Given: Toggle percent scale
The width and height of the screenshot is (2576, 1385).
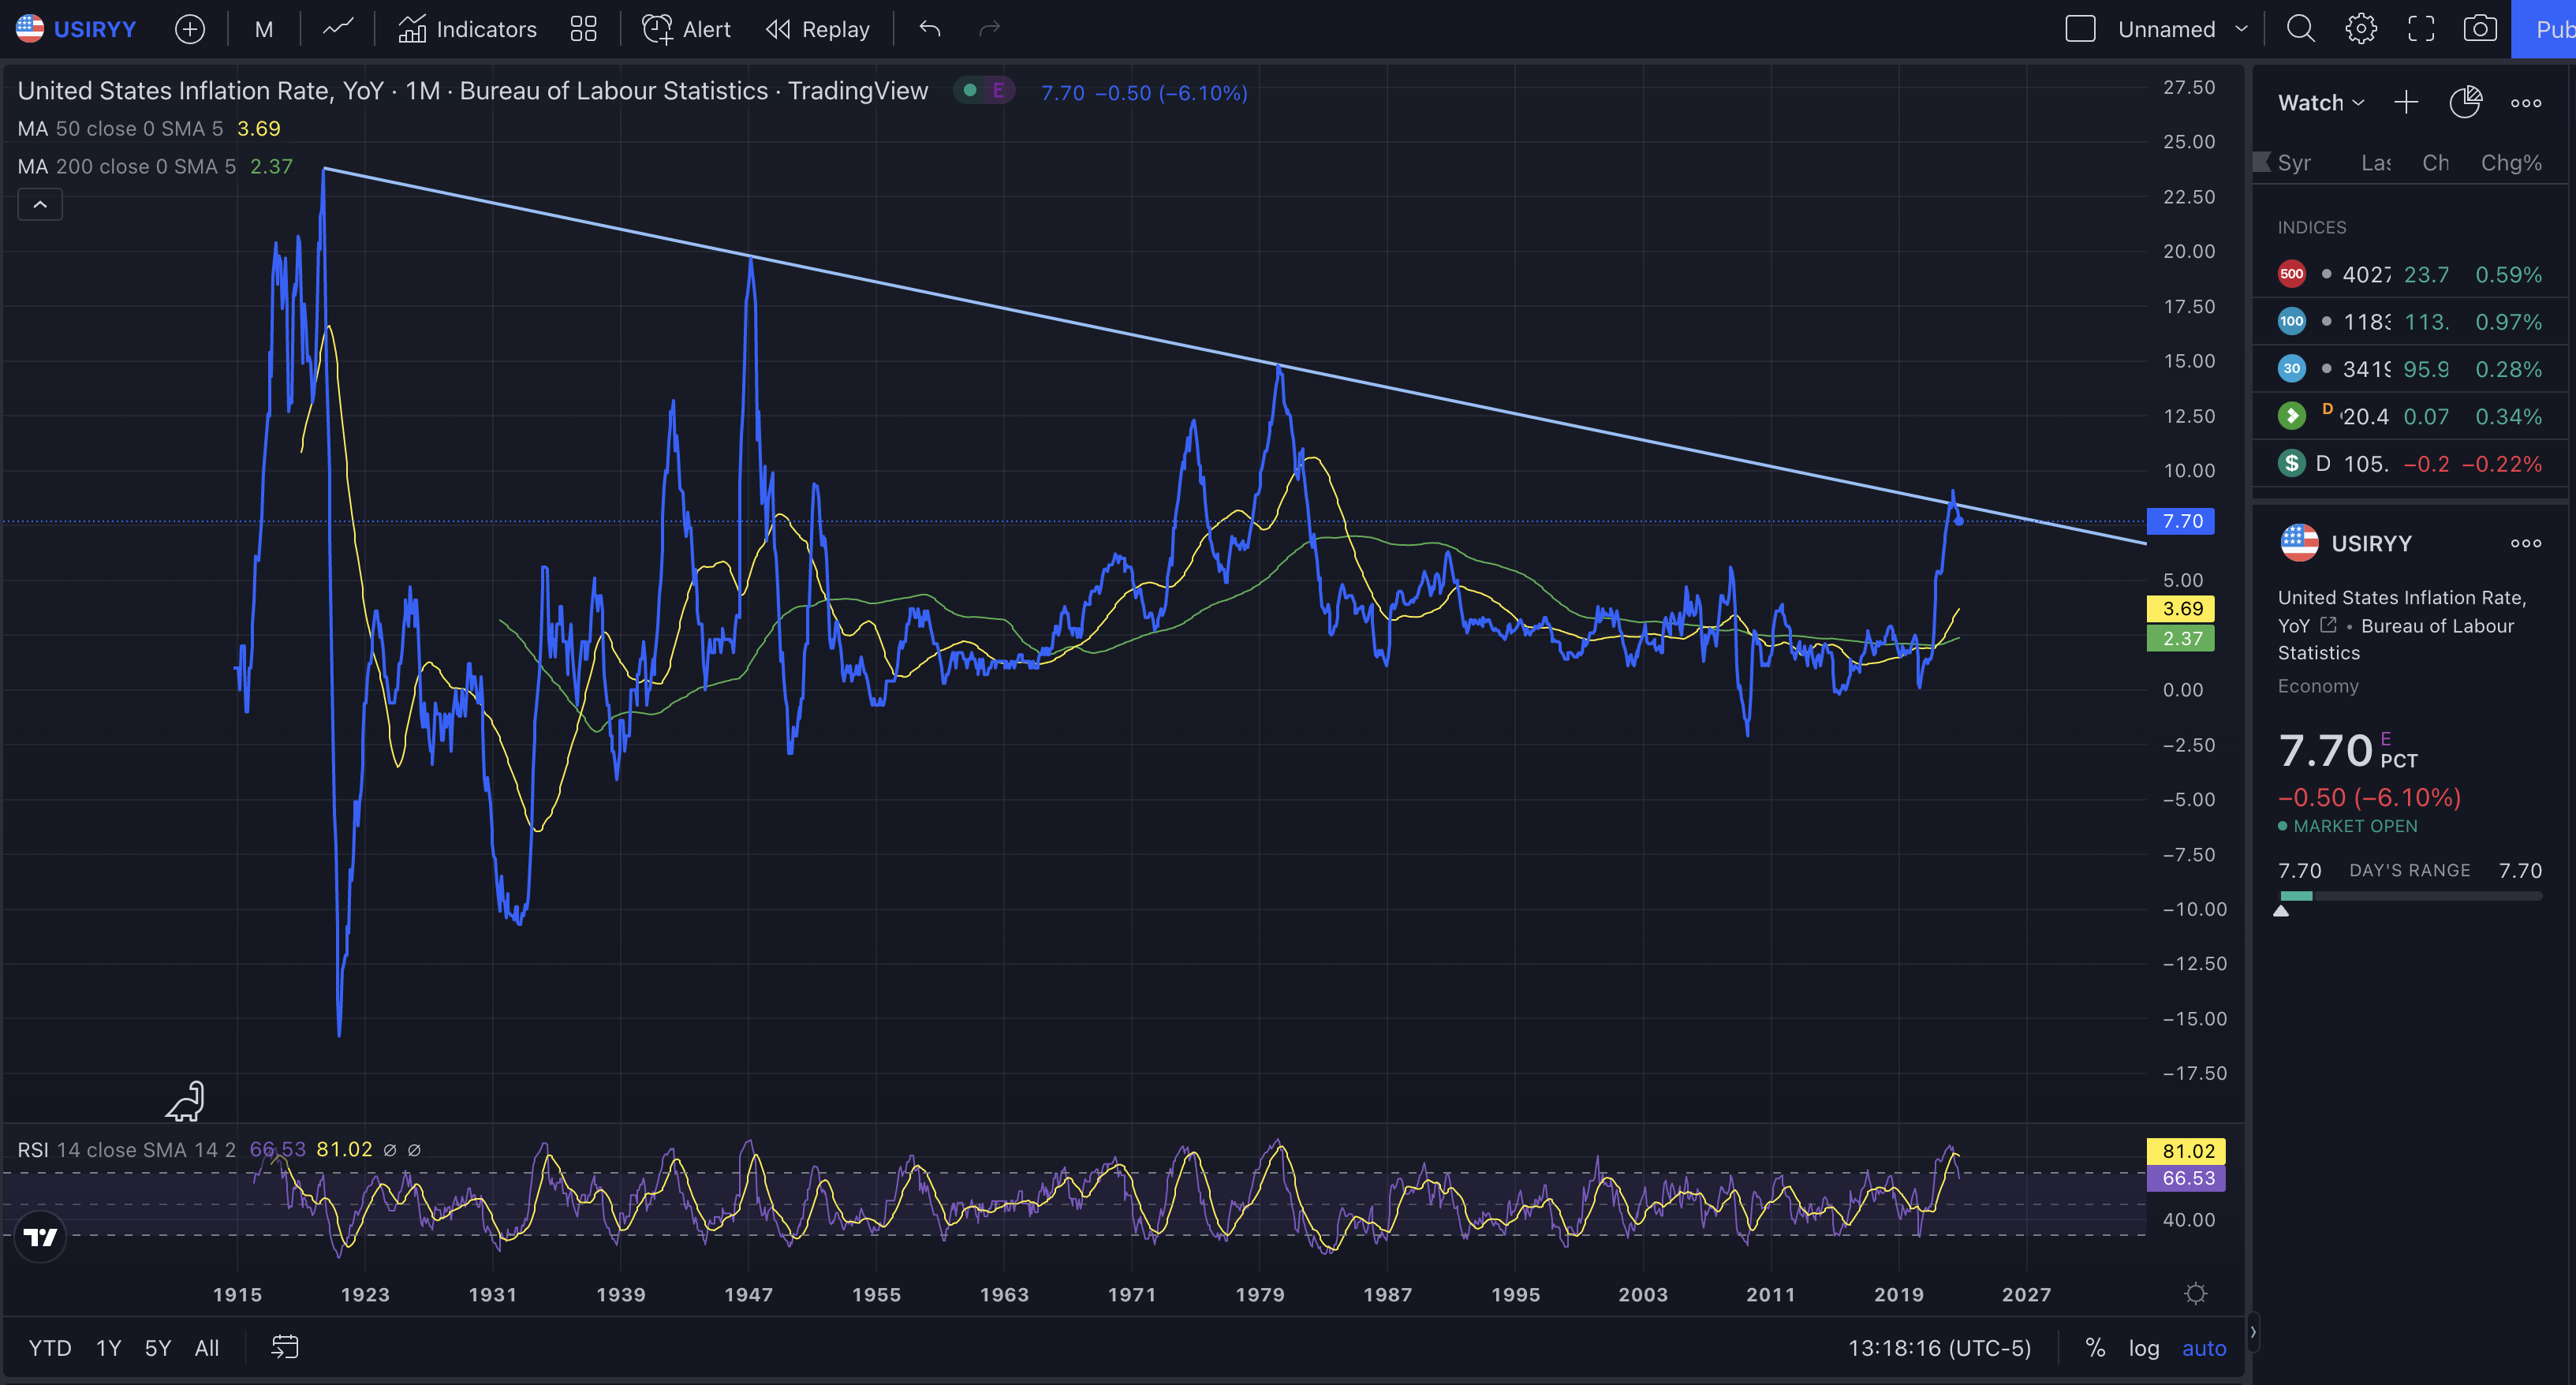Looking at the screenshot, I should pyautogui.click(x=2095, y=1348).
